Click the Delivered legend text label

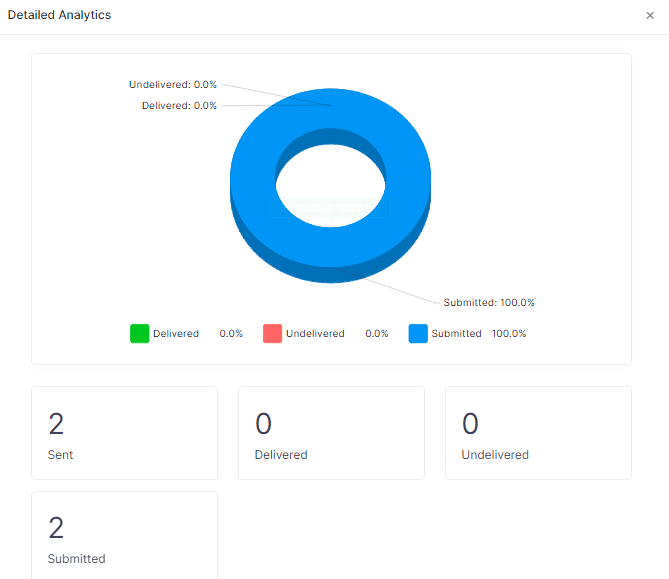pyautogui.click(x=176, y=334)
